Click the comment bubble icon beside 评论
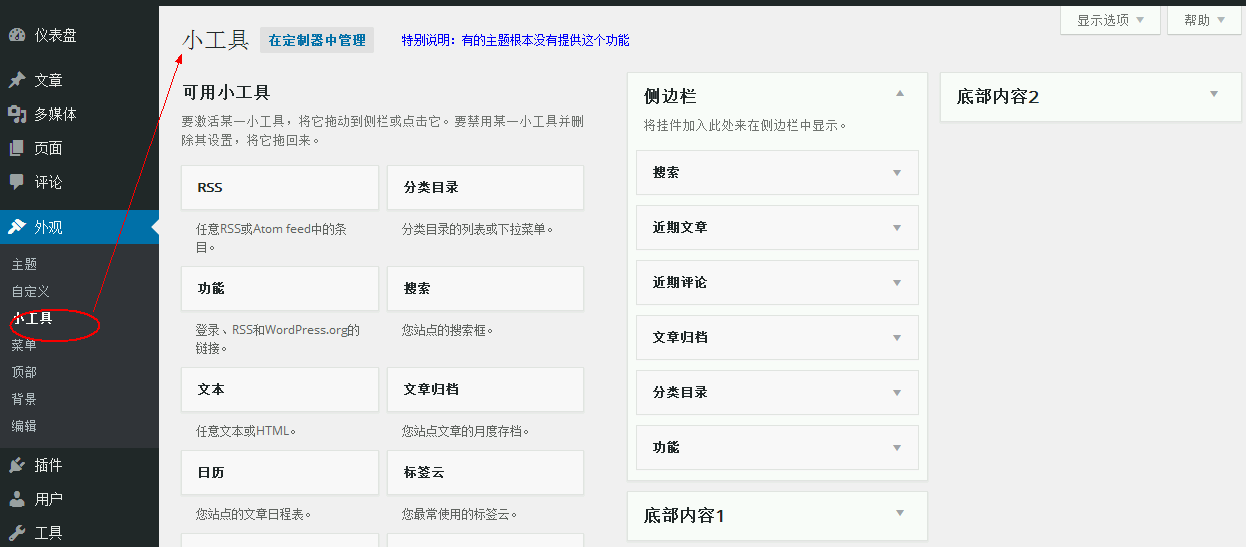The width and height of the screenshot is (1246, 547). click(x=17, y=182)
